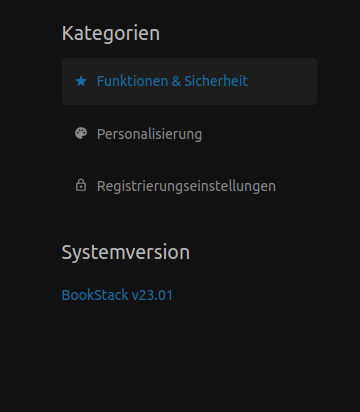Screen dimensions: 360x412
Task: Click the palette icon next to Personalisierung
Action: coord(81,133)
